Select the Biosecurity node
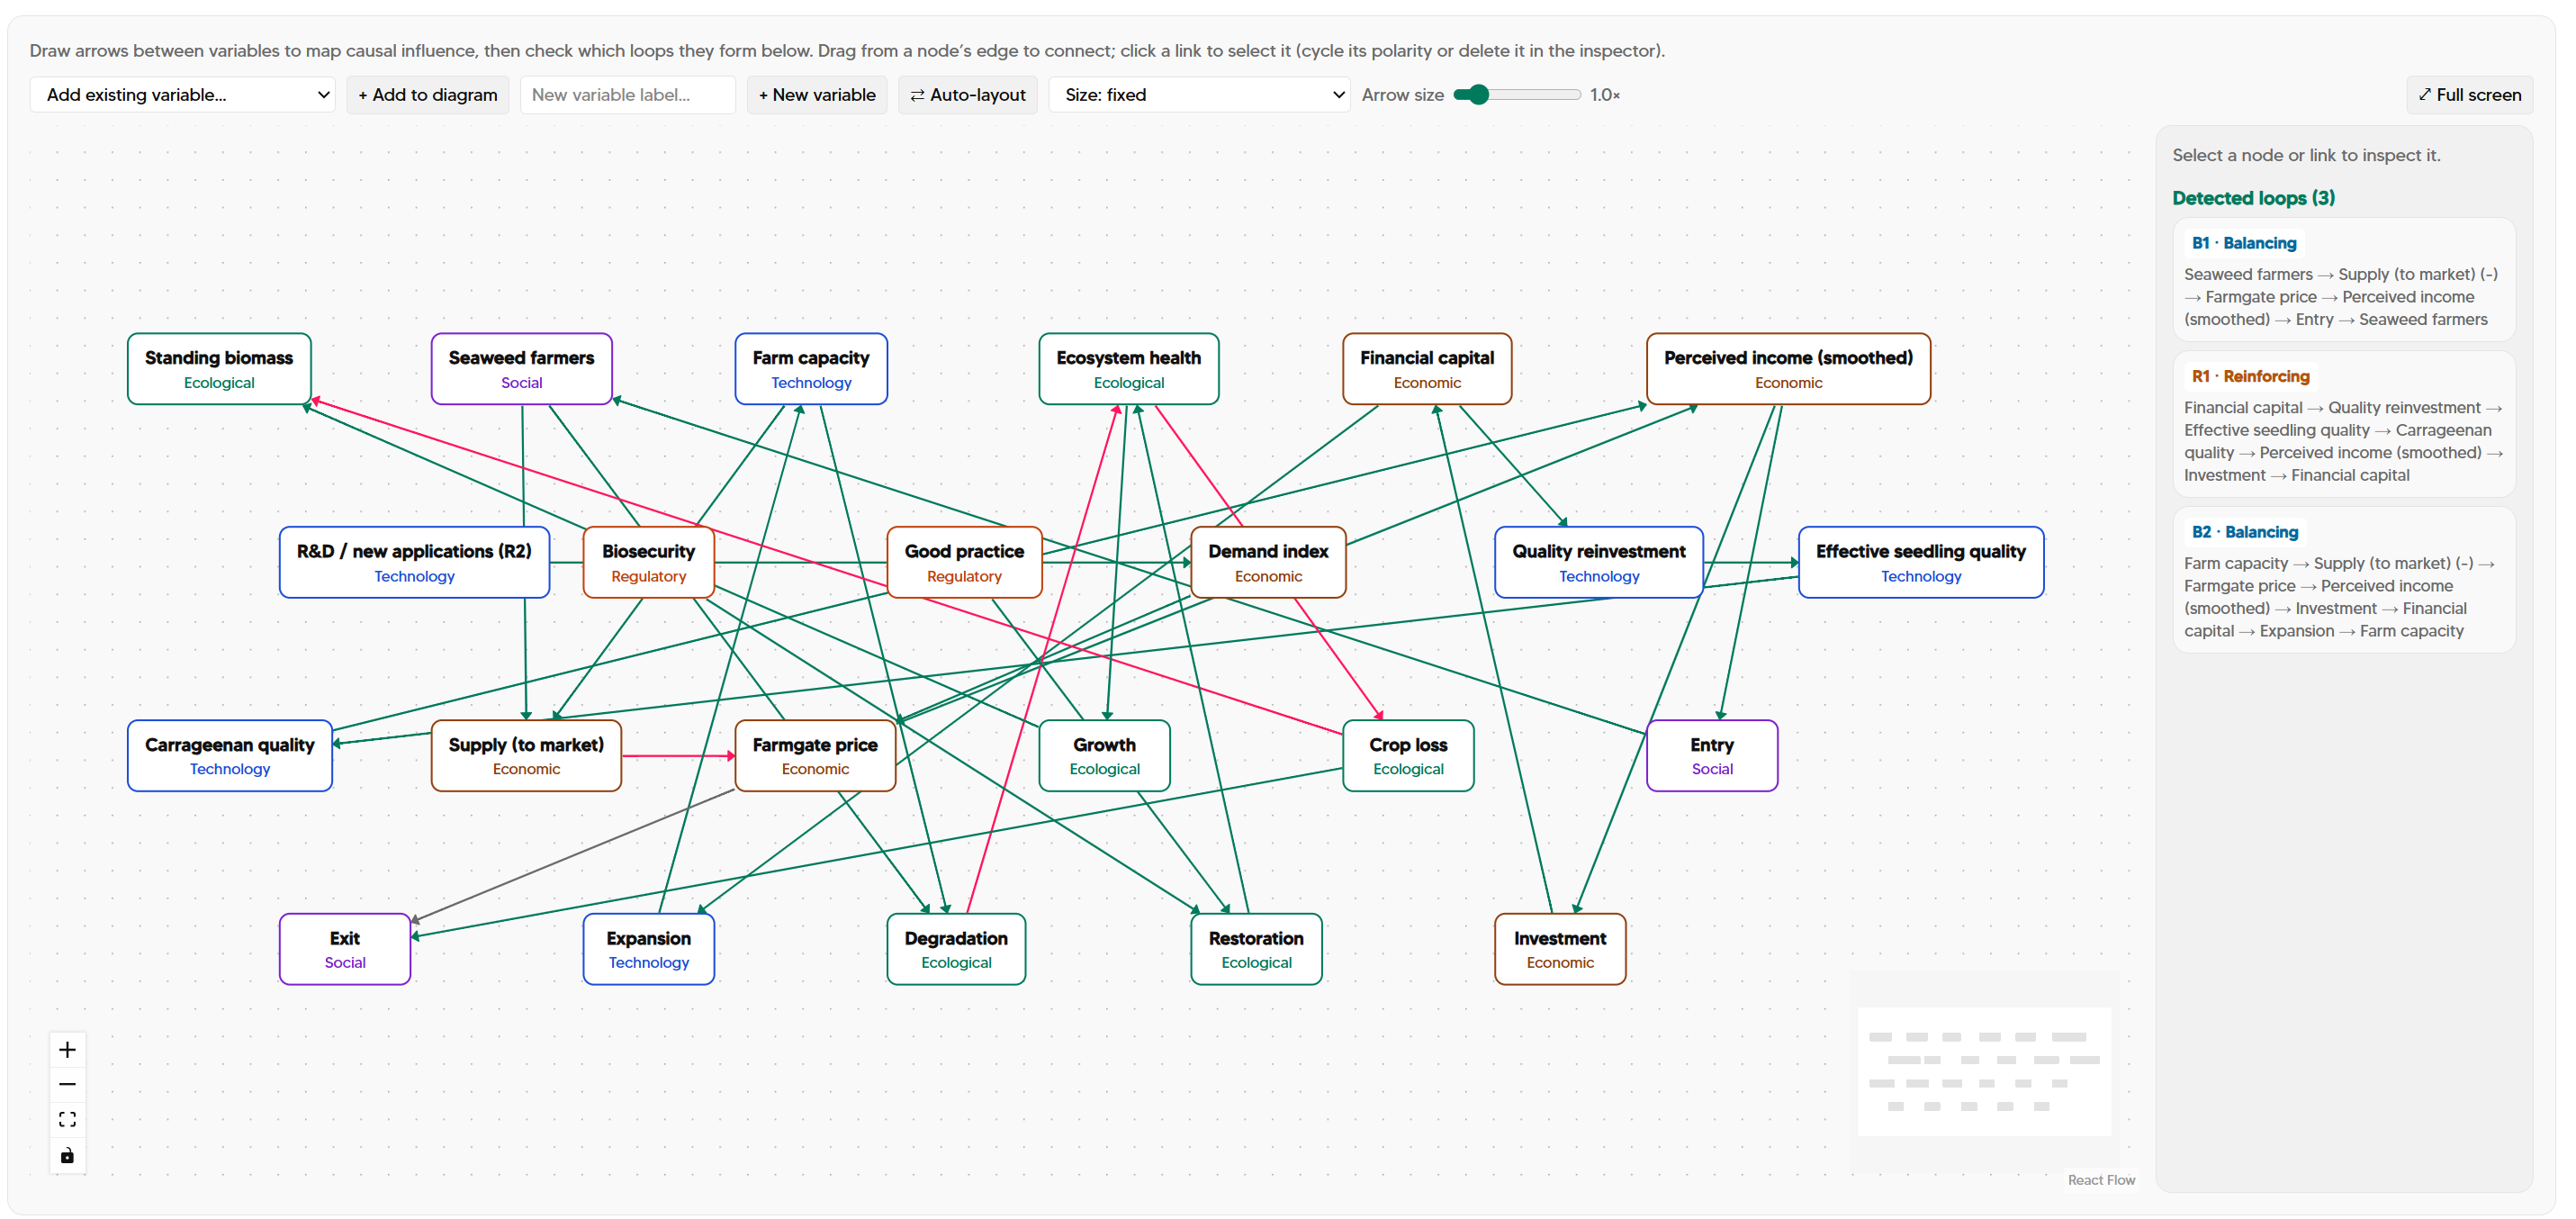2576x1219 pixels. [x=648, y=562]
